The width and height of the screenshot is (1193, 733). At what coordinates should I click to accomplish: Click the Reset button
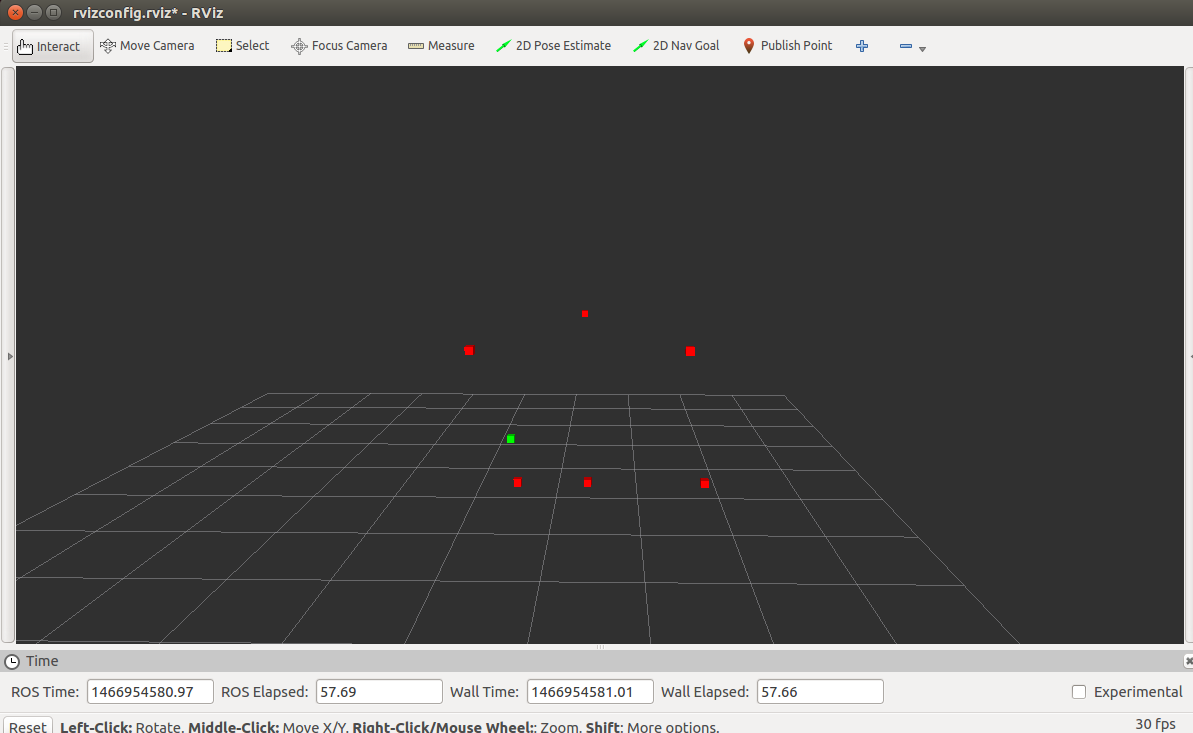tap(28, 726)
